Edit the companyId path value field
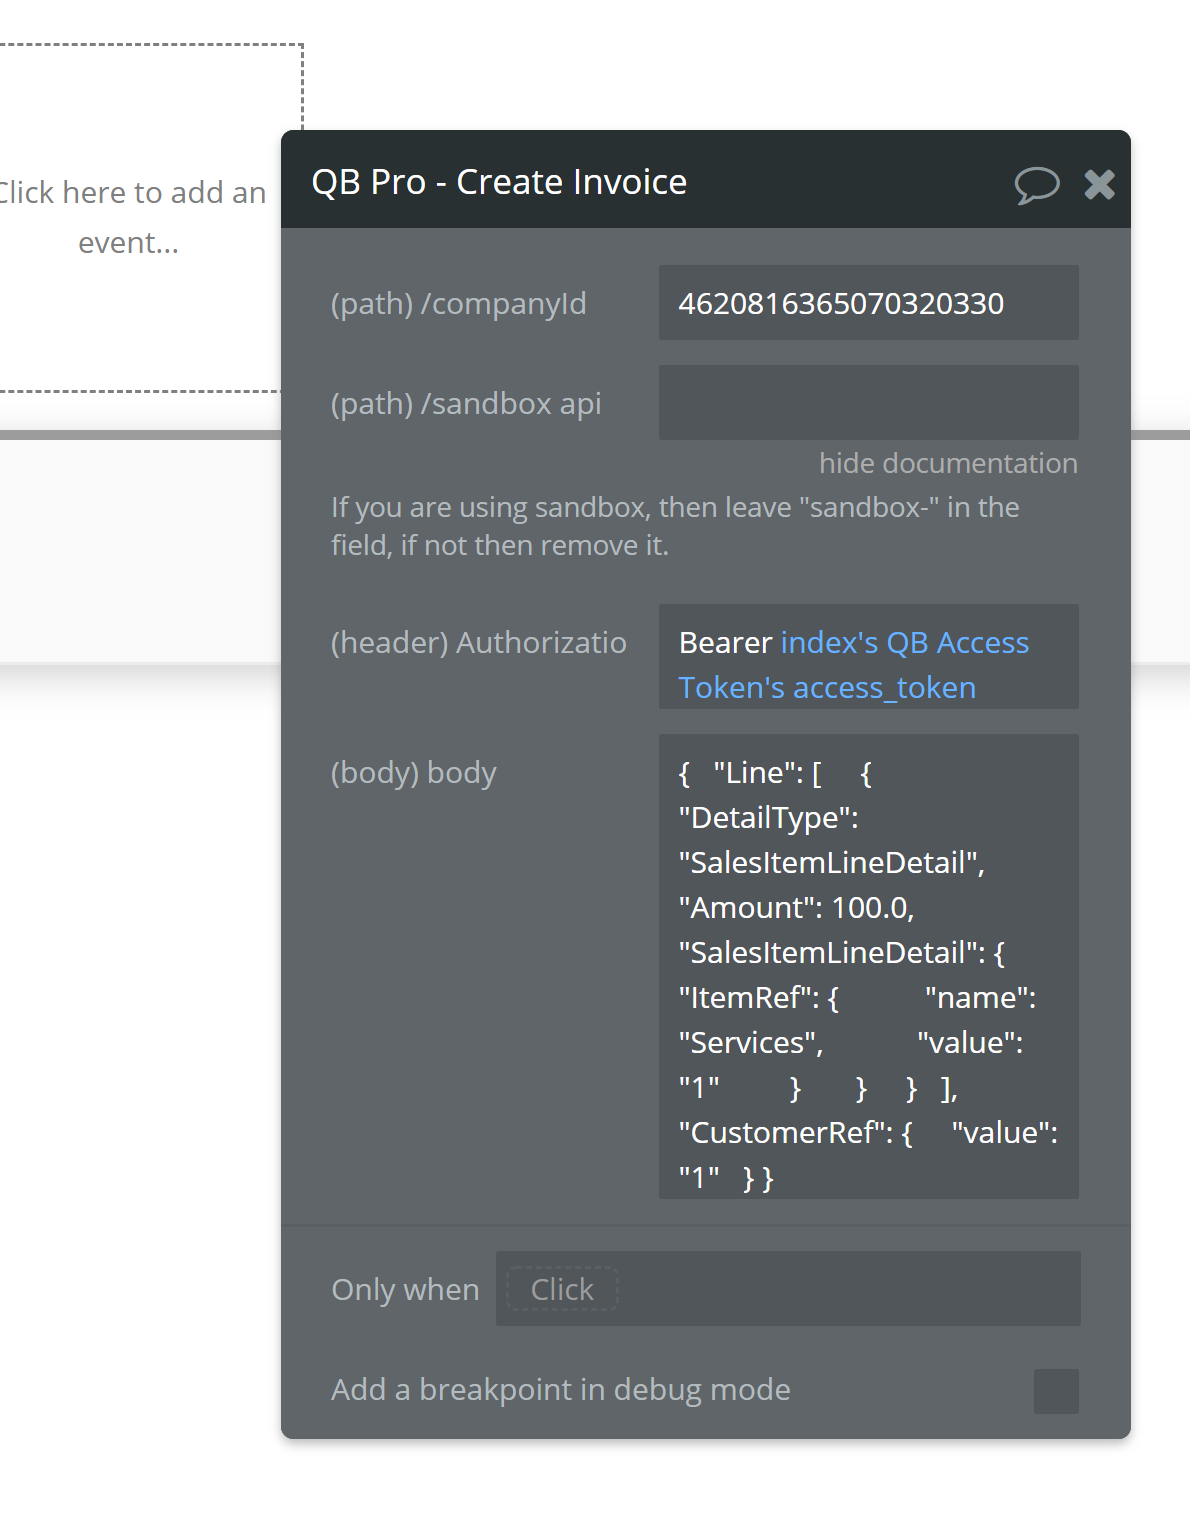Image resolution: width=1190 pixels, height=1524 pixels. tap(868, 303)
